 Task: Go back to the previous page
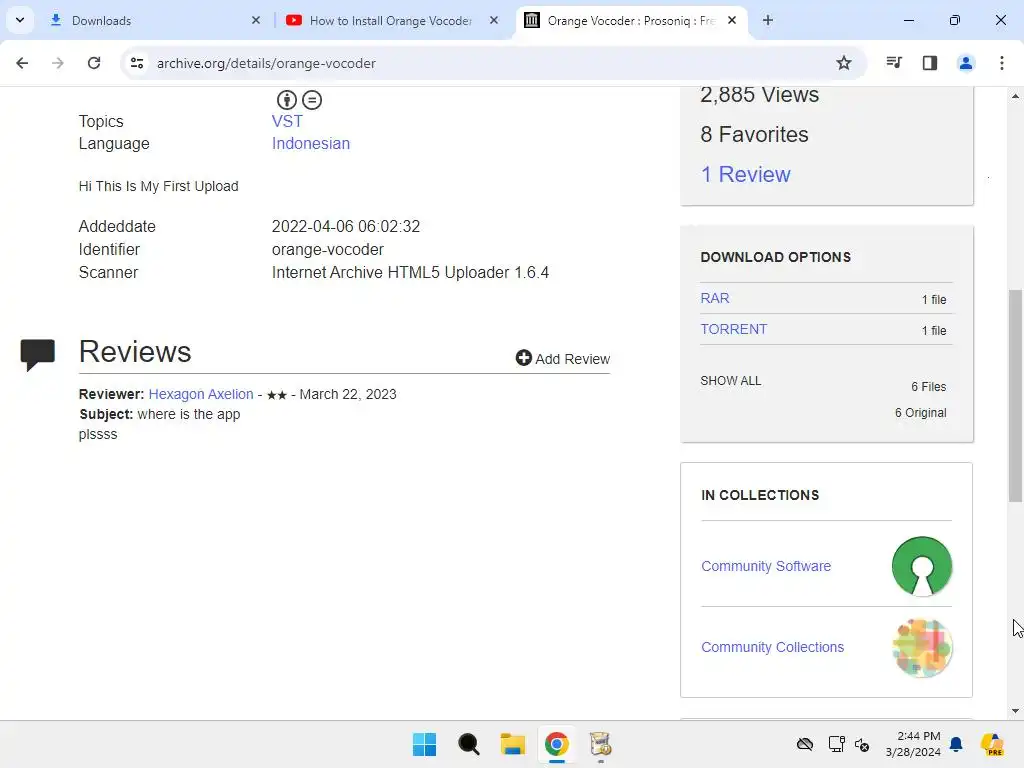tap(22, 63)
